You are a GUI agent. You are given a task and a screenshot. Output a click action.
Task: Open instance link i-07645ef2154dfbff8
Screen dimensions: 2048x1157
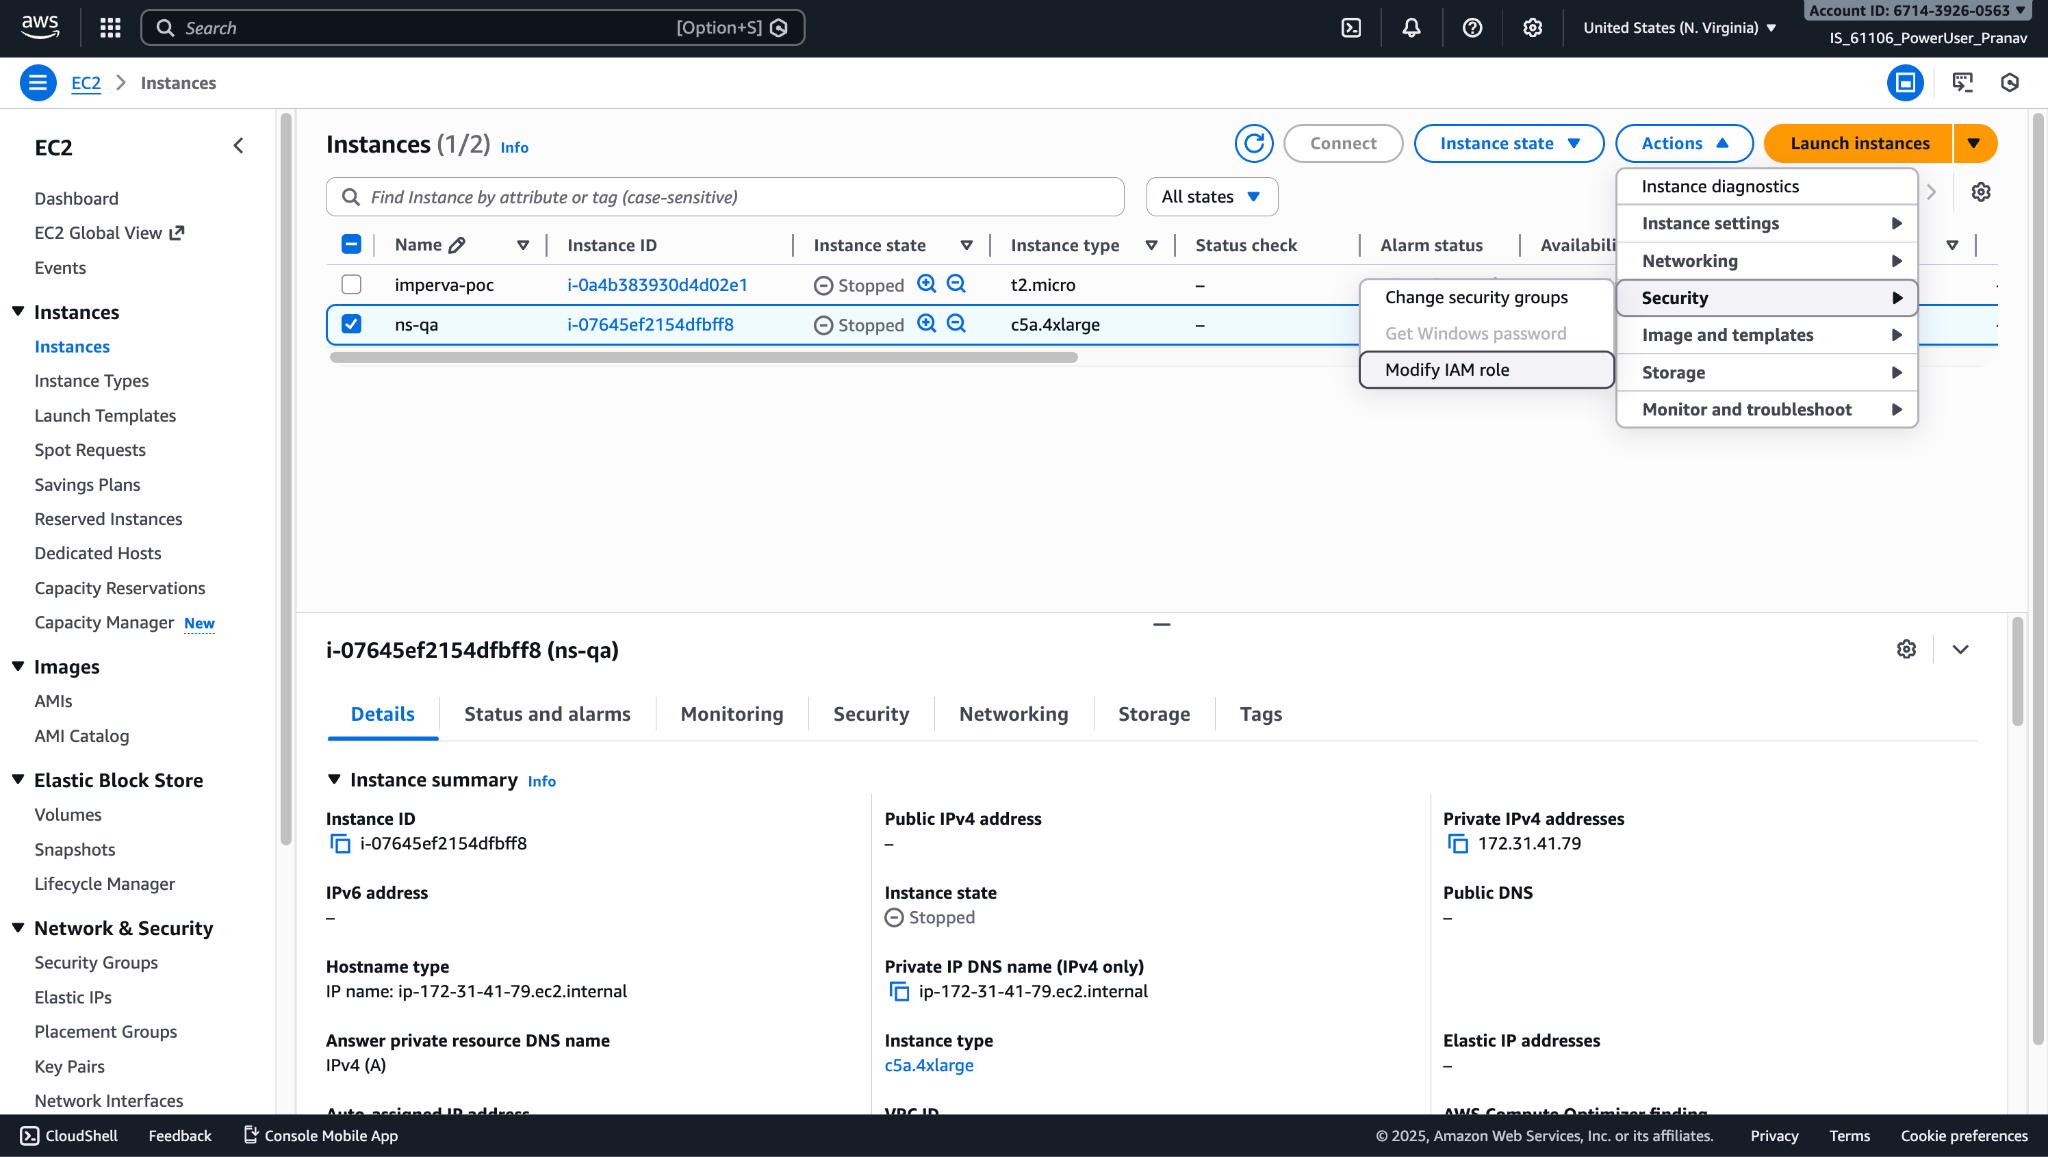pyautogui.click(x=650, y=324)
